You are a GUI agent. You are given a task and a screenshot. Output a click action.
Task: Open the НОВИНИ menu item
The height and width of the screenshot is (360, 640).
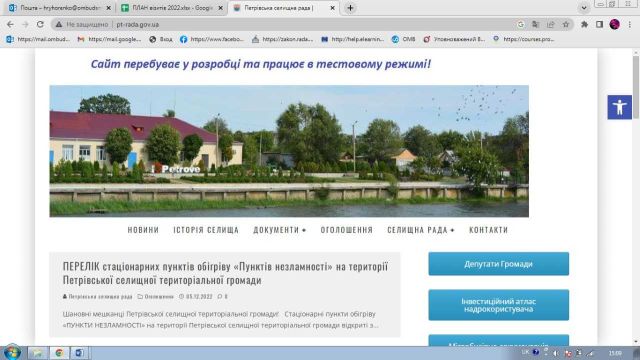click(x=143, y=230)
